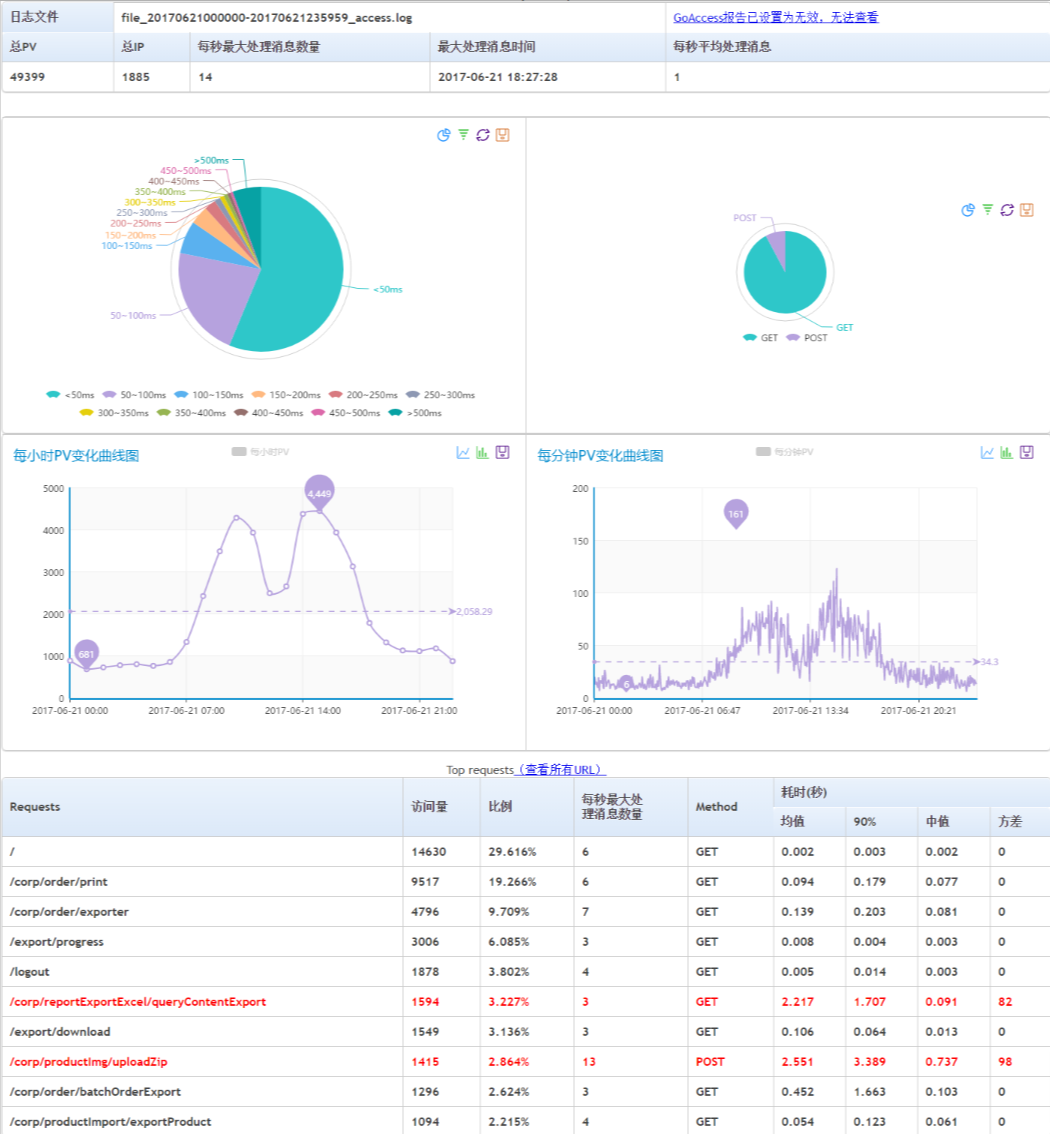Restore the response-time pie chart

[483, 135]
